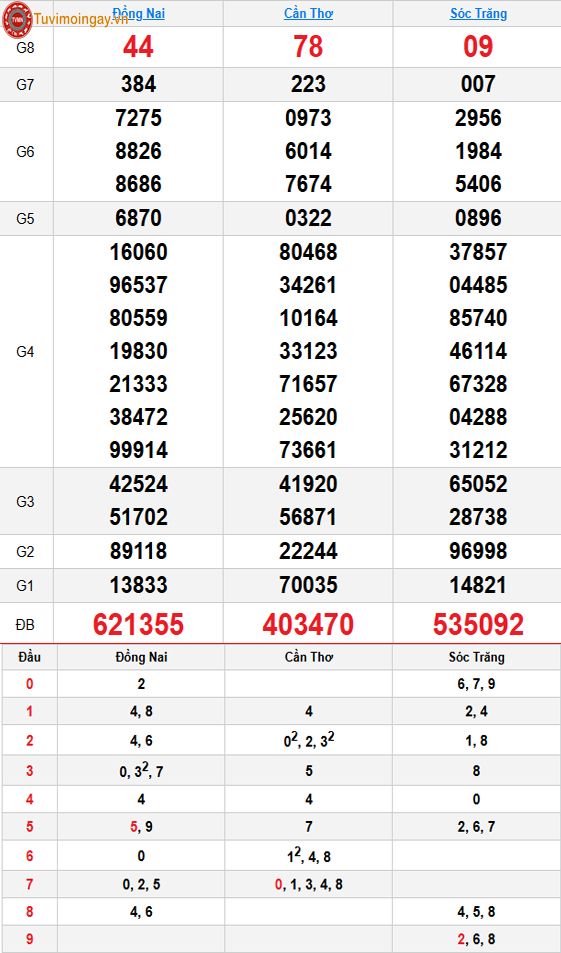Image resolution: width=561 pixels, height=953 pixels.
Task: Click red head digit 7 row label
Action: 29,884
